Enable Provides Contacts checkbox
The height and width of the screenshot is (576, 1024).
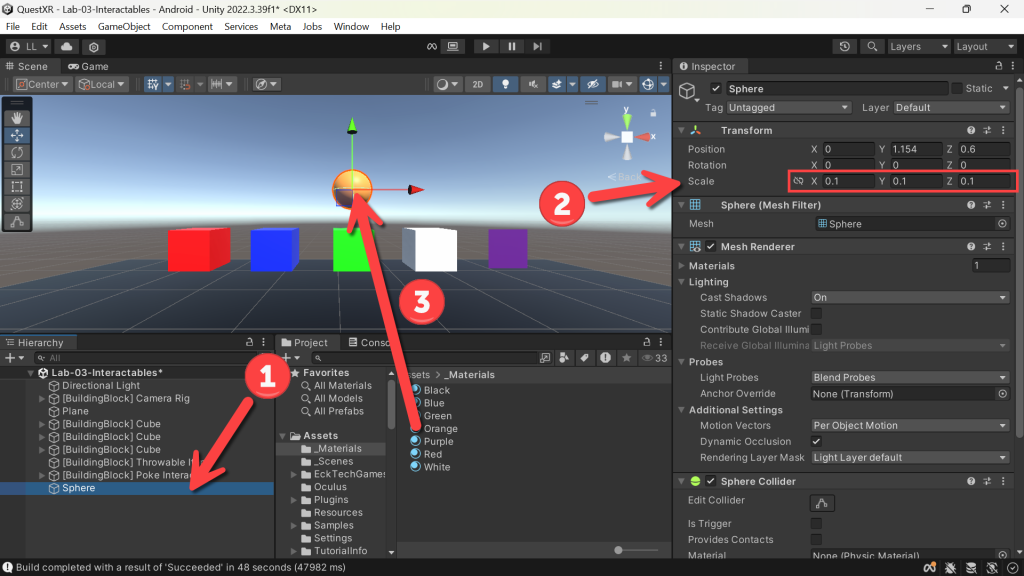click(x=816, y=539)
